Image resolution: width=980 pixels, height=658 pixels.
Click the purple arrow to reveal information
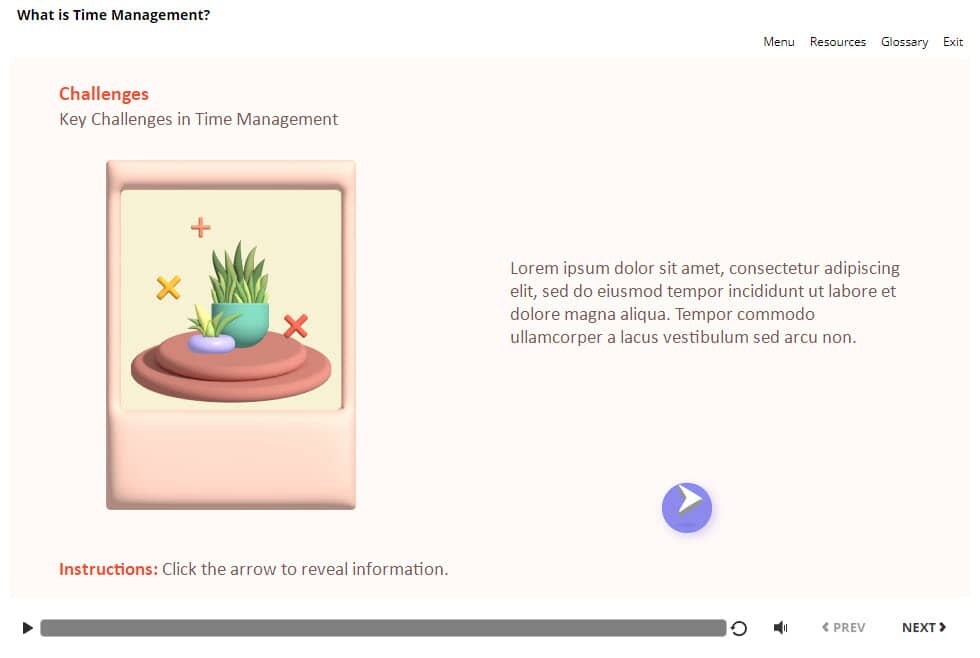(x=686, y=507)
